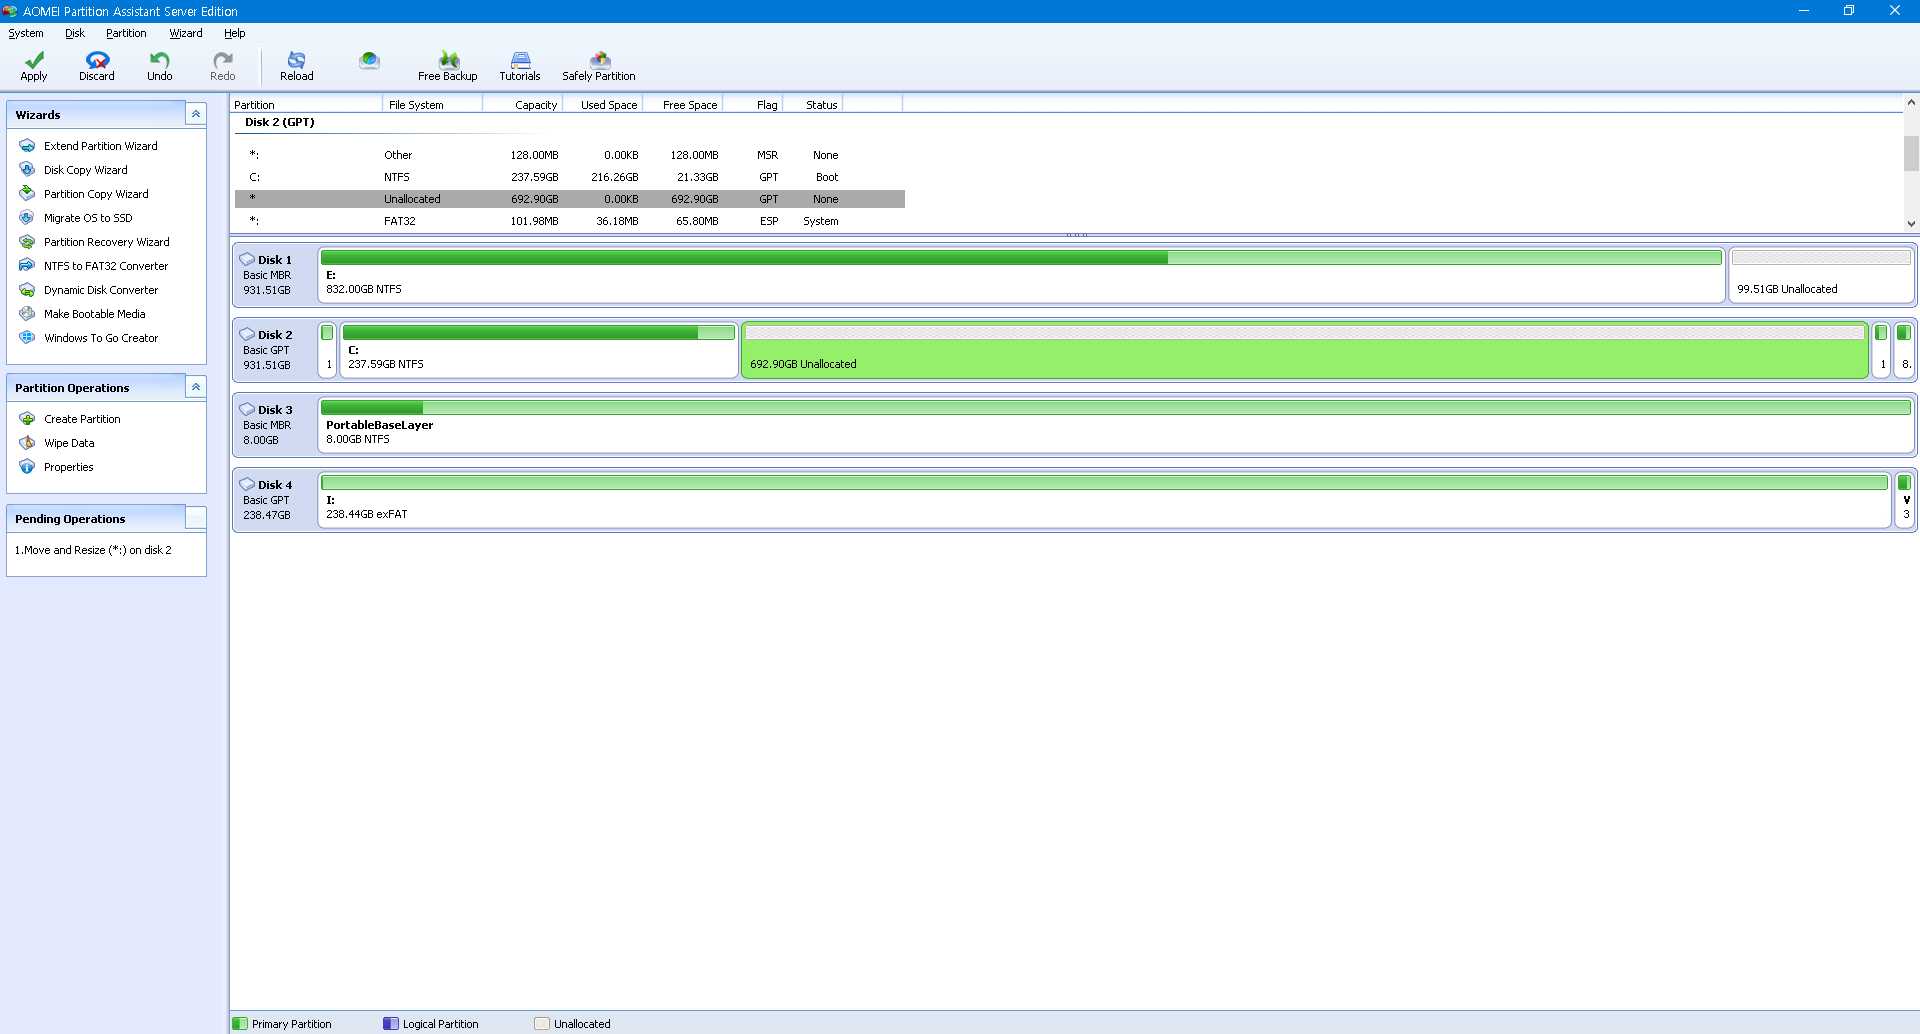Open Dynamic Disk Converter
1920x1034 pixels.
click(x=100, y=290)
